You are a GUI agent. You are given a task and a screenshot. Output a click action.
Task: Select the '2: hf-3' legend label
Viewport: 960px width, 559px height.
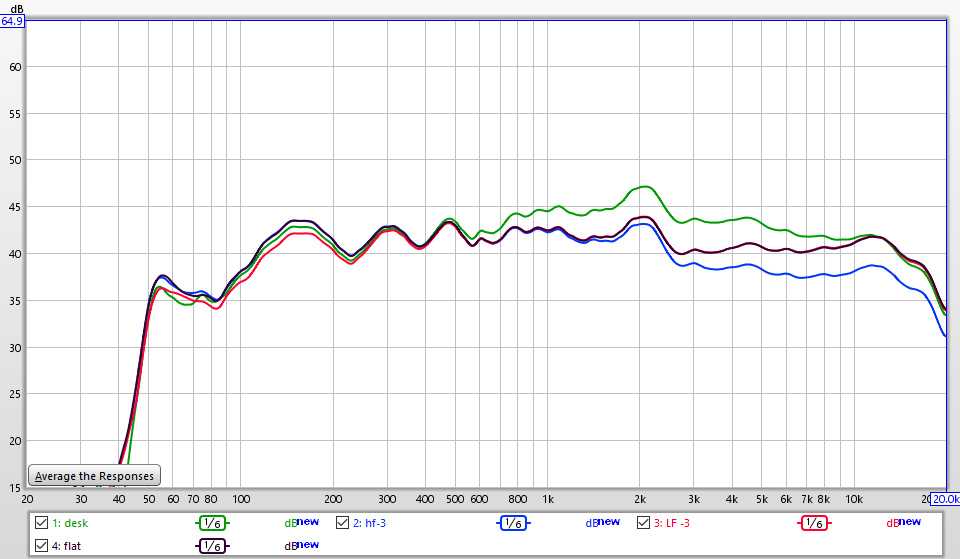[368, 522]
